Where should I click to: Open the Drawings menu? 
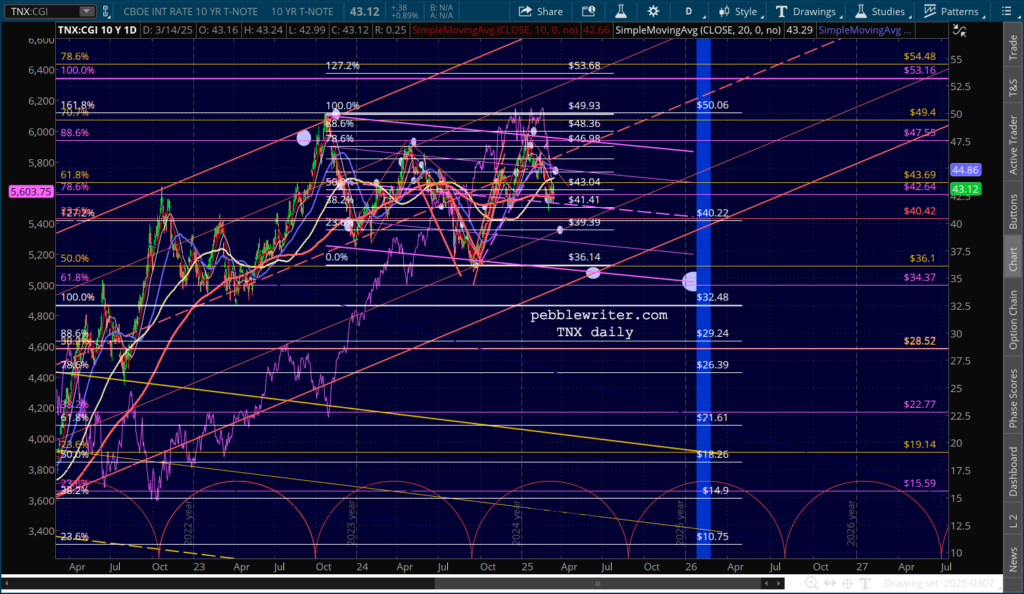click(x=807, y=11)
